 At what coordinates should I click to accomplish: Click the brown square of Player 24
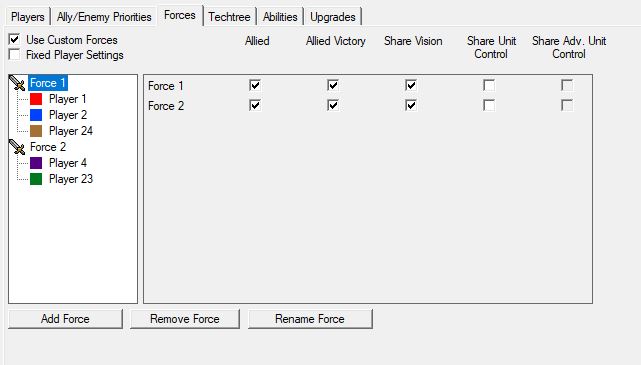point(36,131)
